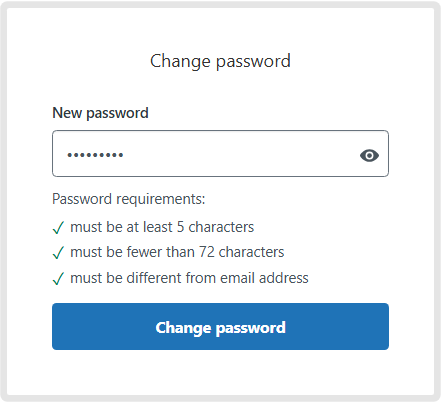Select the 'must be fewer than 72 characters' text
Screen dimensions: 443x403
(x=177, y=252)
